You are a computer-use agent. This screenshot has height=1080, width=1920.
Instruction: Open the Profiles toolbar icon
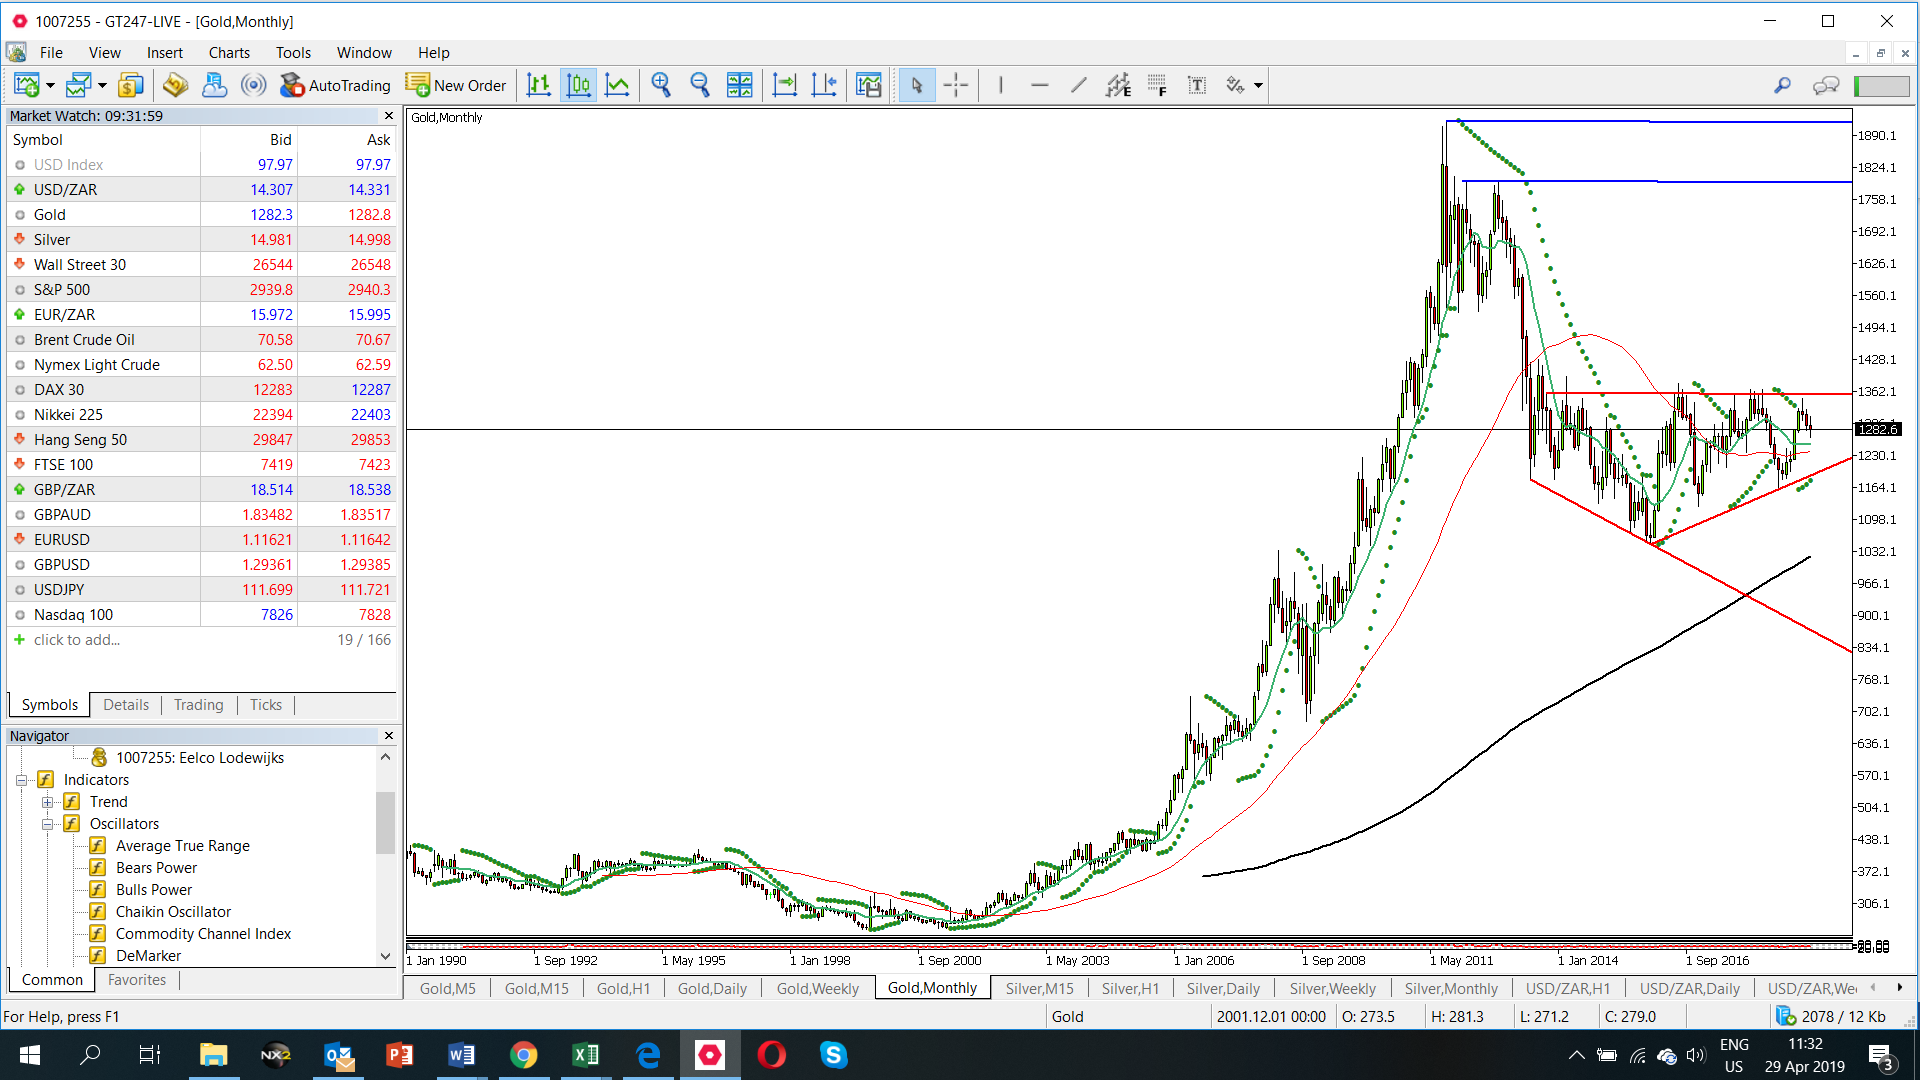point(78,85)
